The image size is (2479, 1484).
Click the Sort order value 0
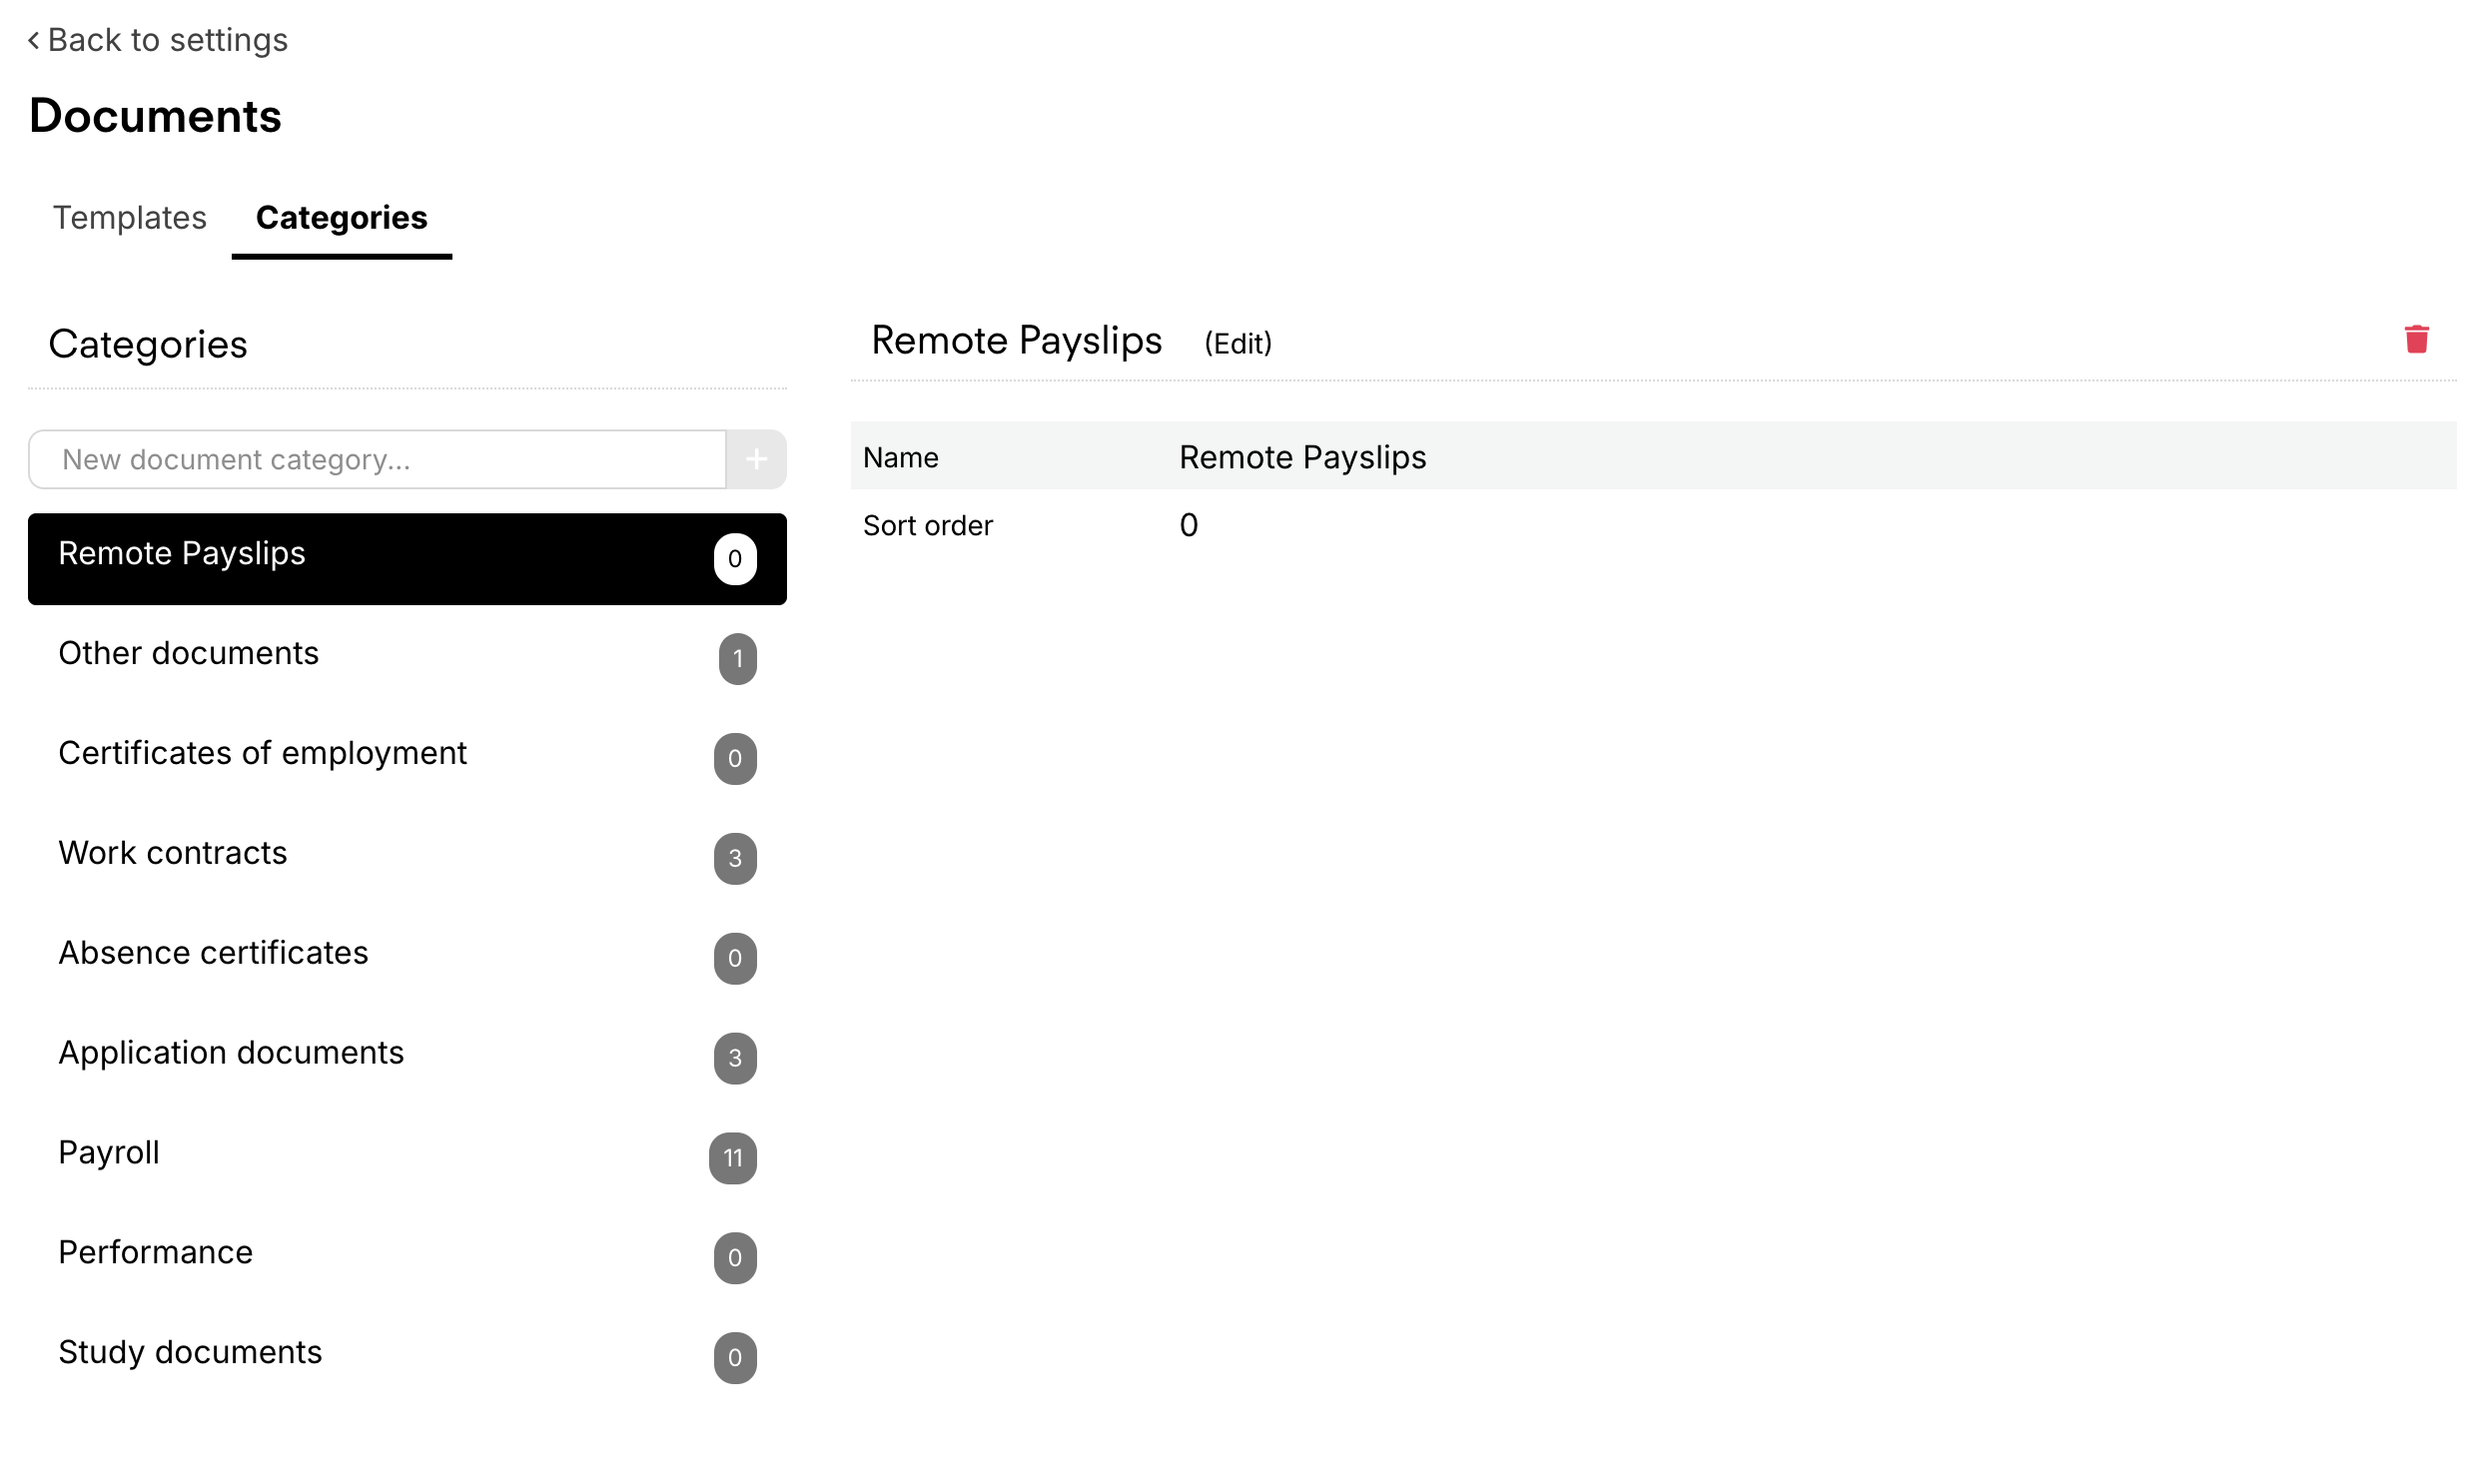point(1188,525)
